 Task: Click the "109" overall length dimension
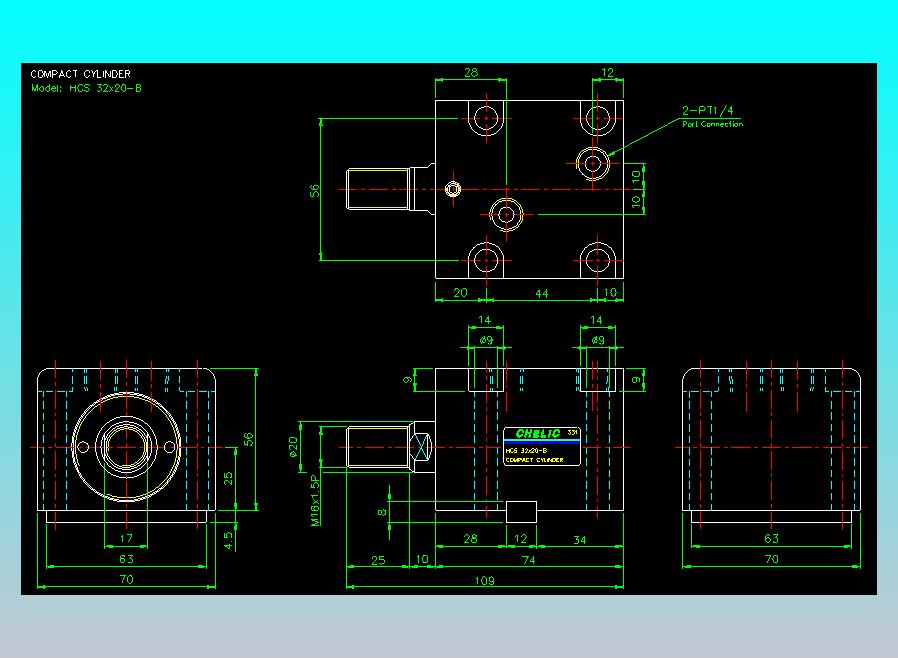point(485,580)
